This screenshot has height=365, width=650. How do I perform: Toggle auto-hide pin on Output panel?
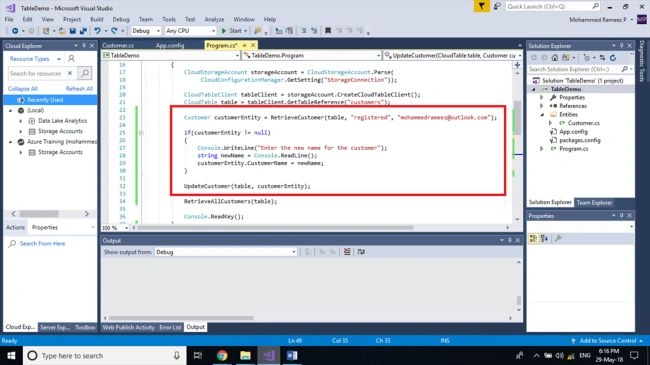pyautogui.click(x=510, y=240)
